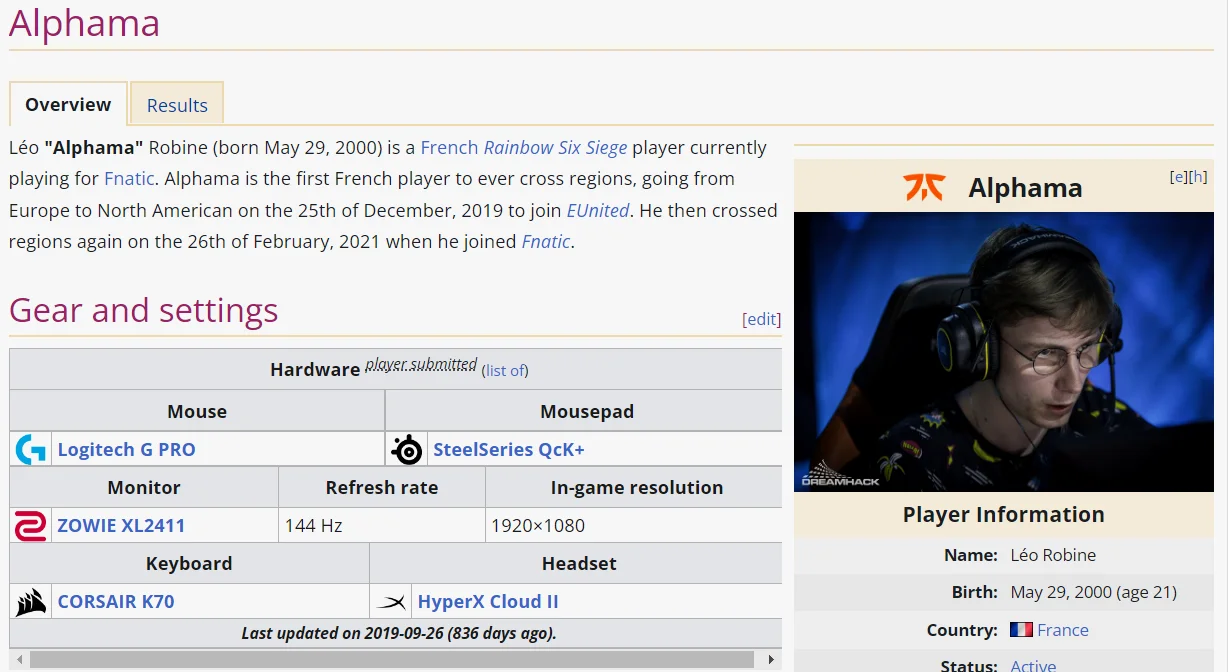
Task: Follow the Fnatic link in first sentence
Action: [129, 179]
